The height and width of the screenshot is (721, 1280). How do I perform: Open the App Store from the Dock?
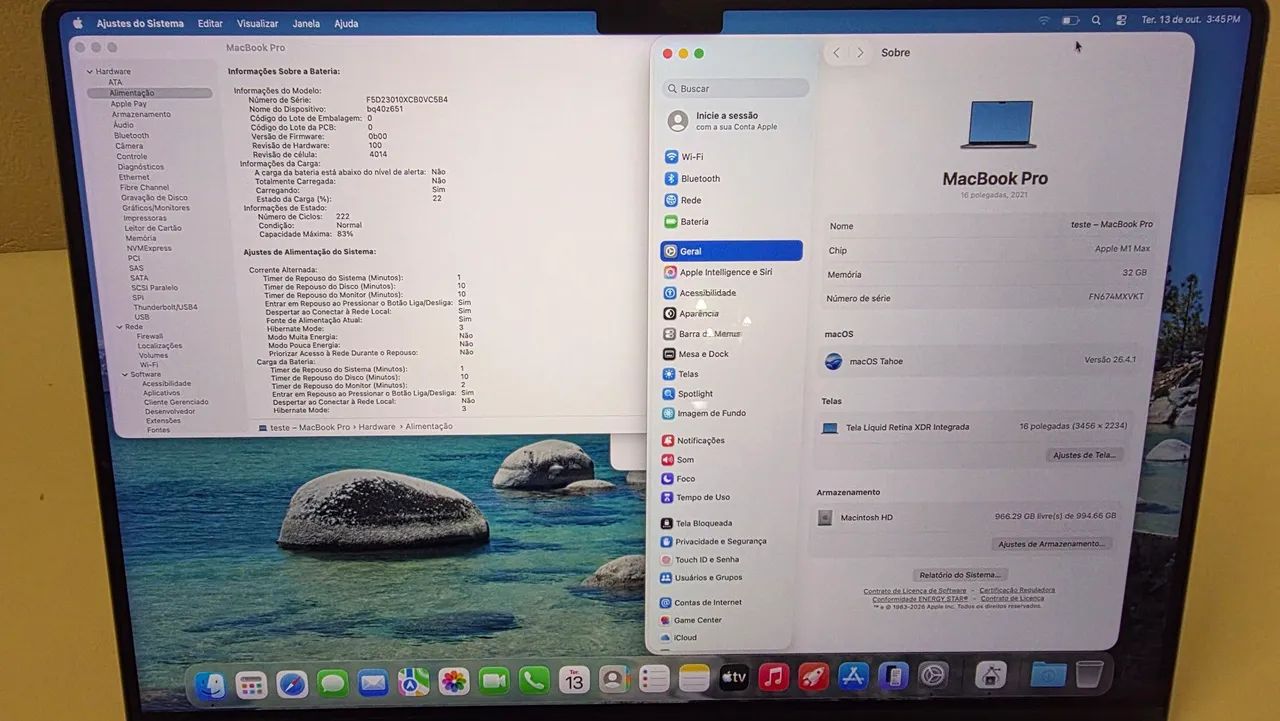click(x=853, y=677)
